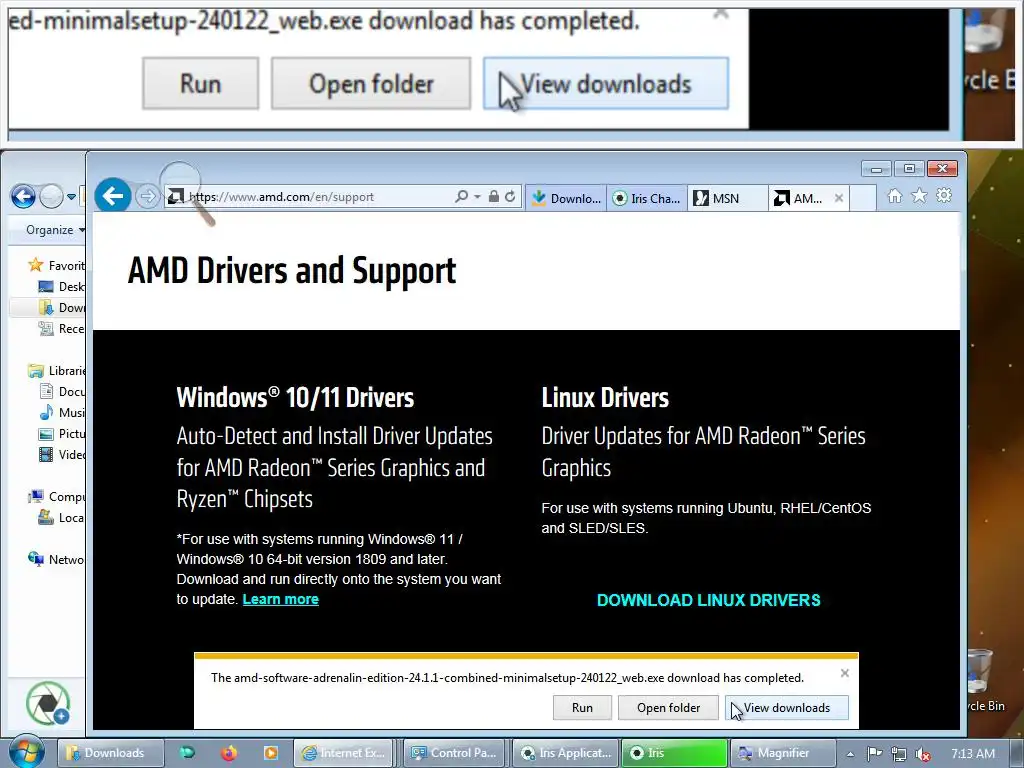Switch to Downloads window from the taskbar
This screenshot has height=768, width=1024.
pos(110,753)
